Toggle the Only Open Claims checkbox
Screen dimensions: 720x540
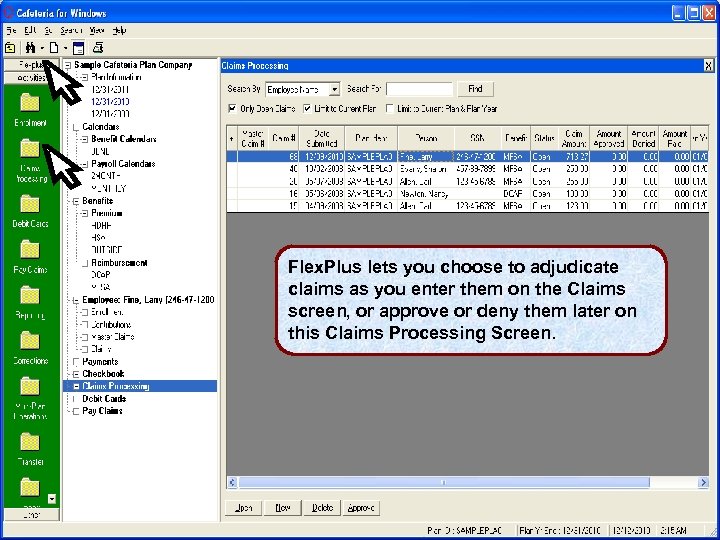pos(232,109)
